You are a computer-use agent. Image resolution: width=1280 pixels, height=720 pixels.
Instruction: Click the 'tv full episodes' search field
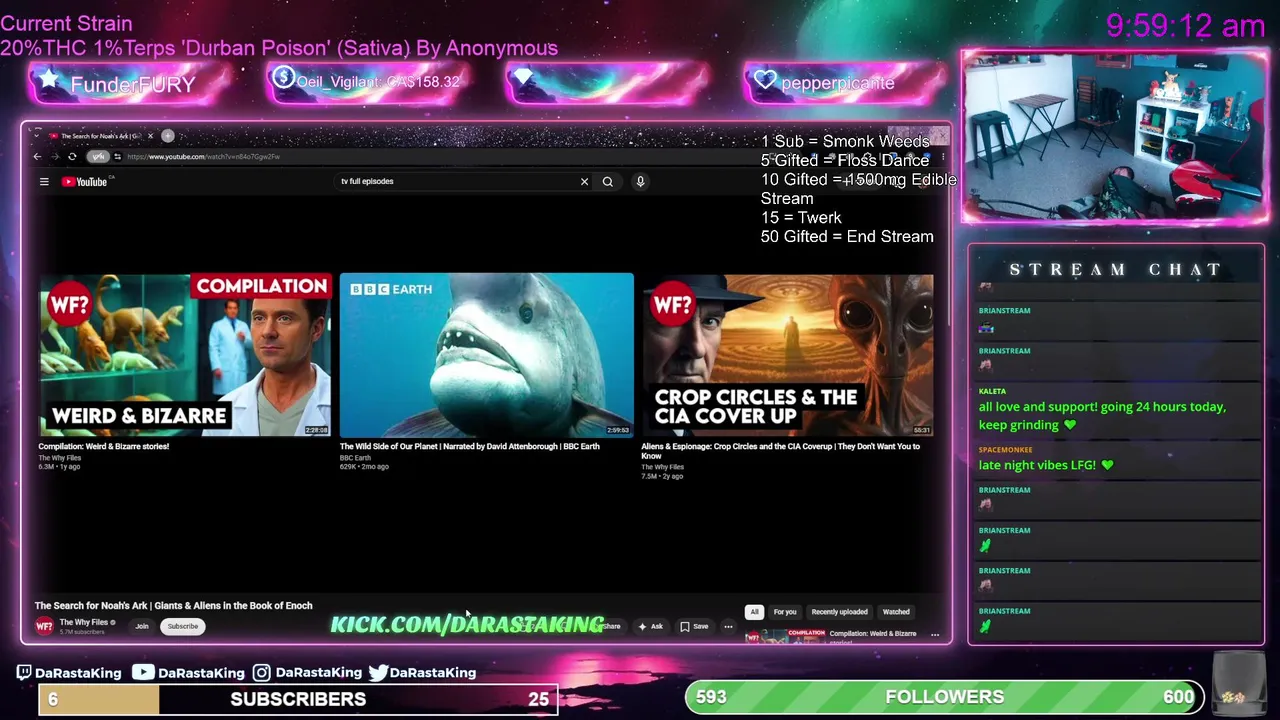coord(455,182)
